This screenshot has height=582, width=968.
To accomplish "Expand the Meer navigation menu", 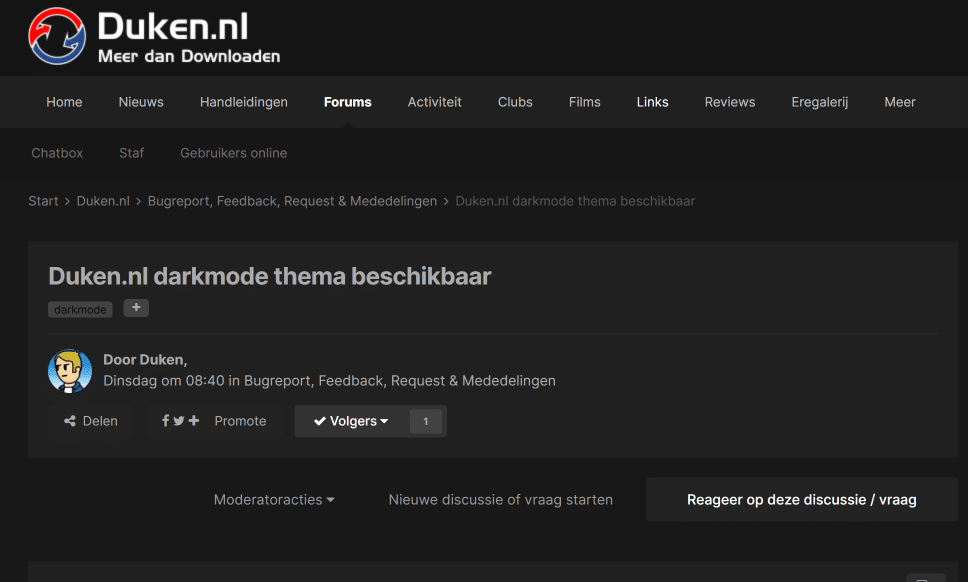I will point(899,102).
